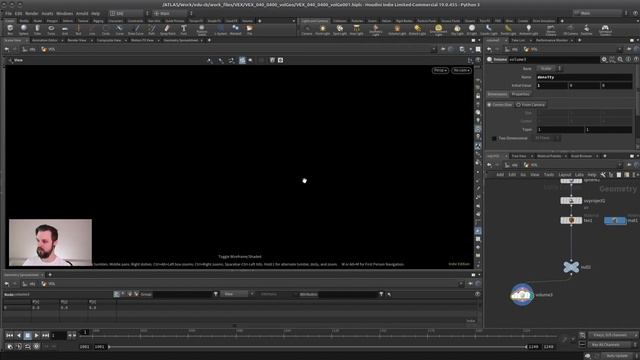Open the Render menu

pos(31,13)
